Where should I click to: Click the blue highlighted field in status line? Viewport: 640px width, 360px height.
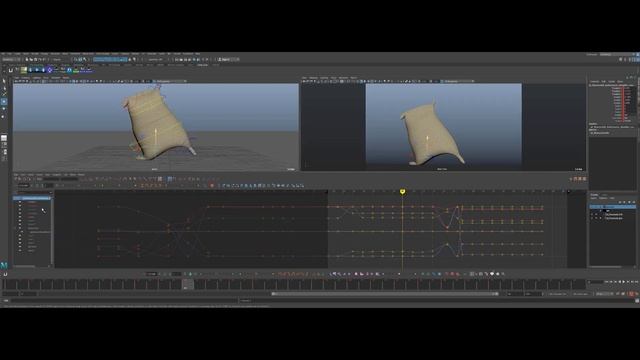[x=110, y=60]
